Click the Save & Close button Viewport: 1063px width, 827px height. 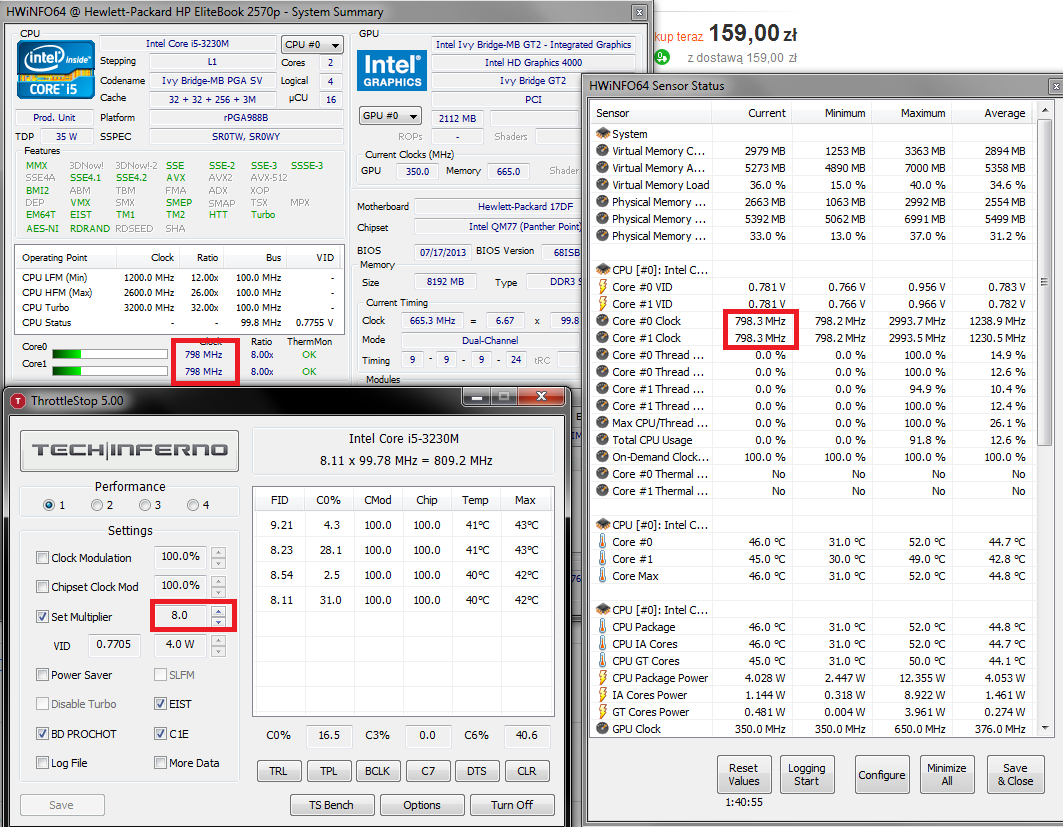click(1015, 774)
